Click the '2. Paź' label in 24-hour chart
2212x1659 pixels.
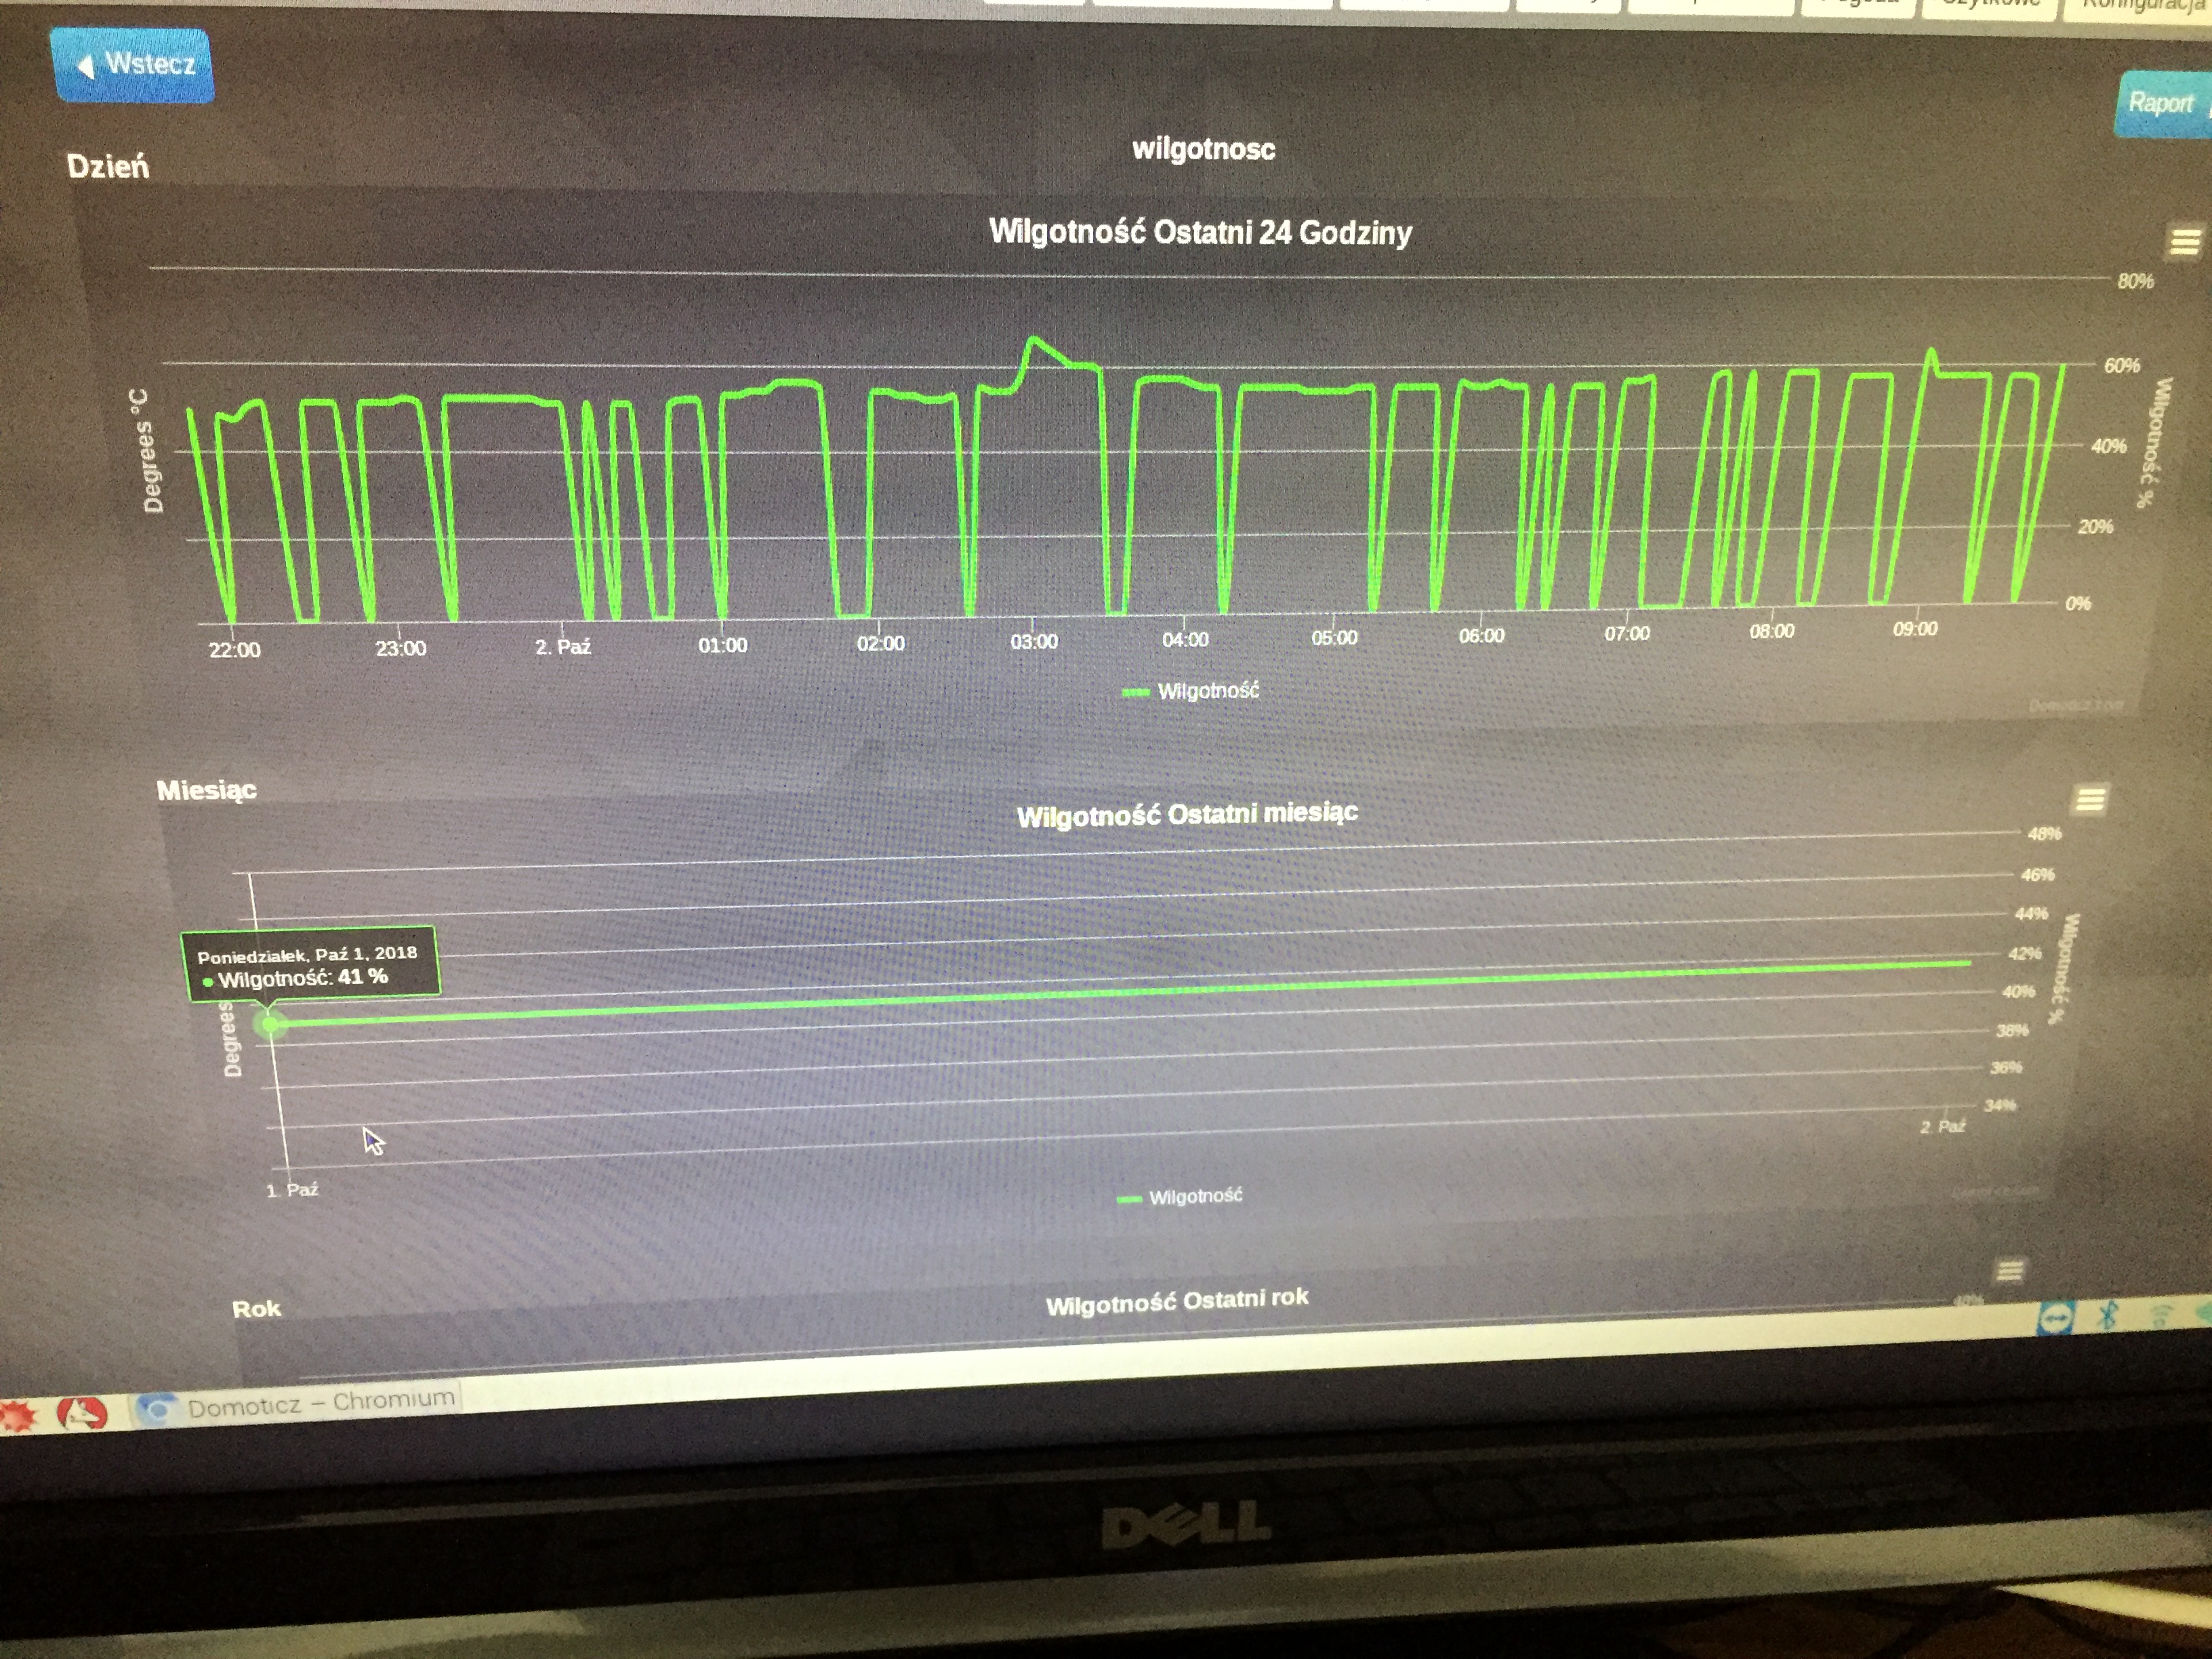click(x=563, y=647)
